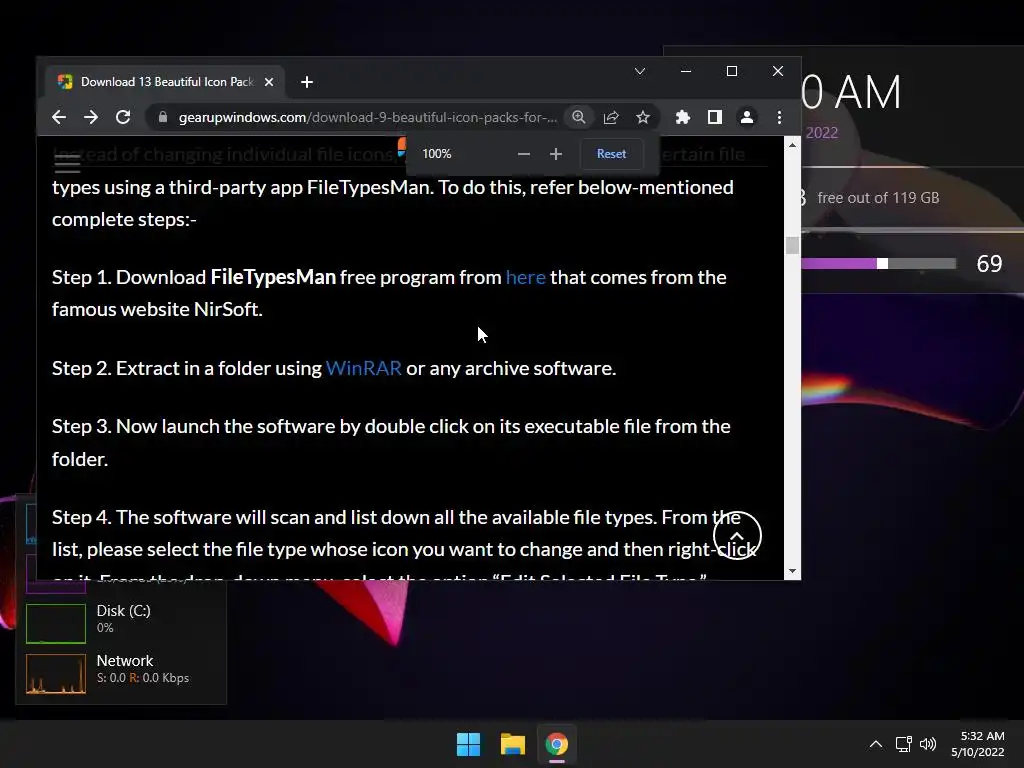
Task: Open Chrome's three-dot menu
Action: click(779, 117)
